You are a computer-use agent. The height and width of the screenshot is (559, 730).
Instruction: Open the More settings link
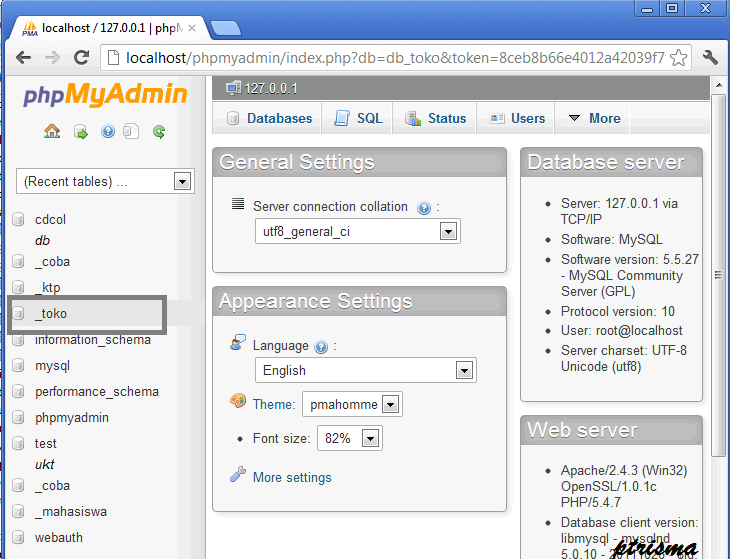[292, 478]
